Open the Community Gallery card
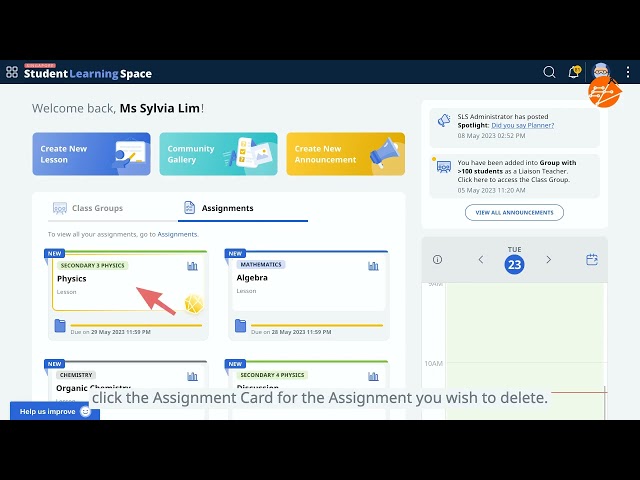This screenshot has height=480, width=640. 218,154
